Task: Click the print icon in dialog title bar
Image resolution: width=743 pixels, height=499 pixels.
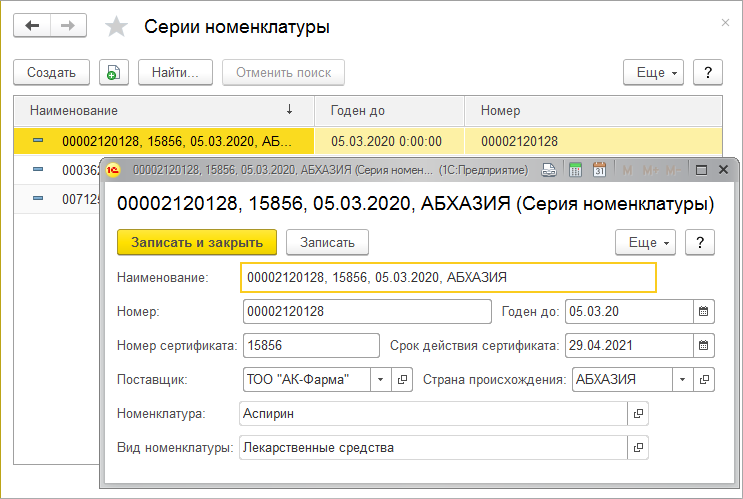Action: pos(549,170)
